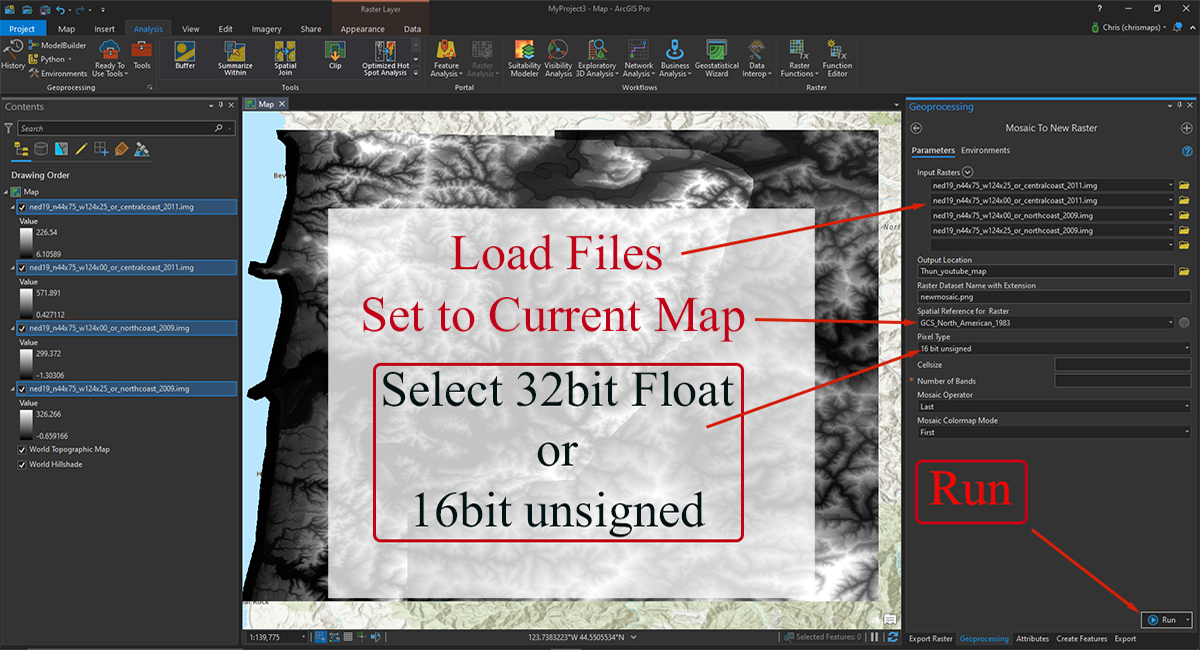Open the Python dropdown
This screenshot has width=1200, height=650.
tap(53, 59)
